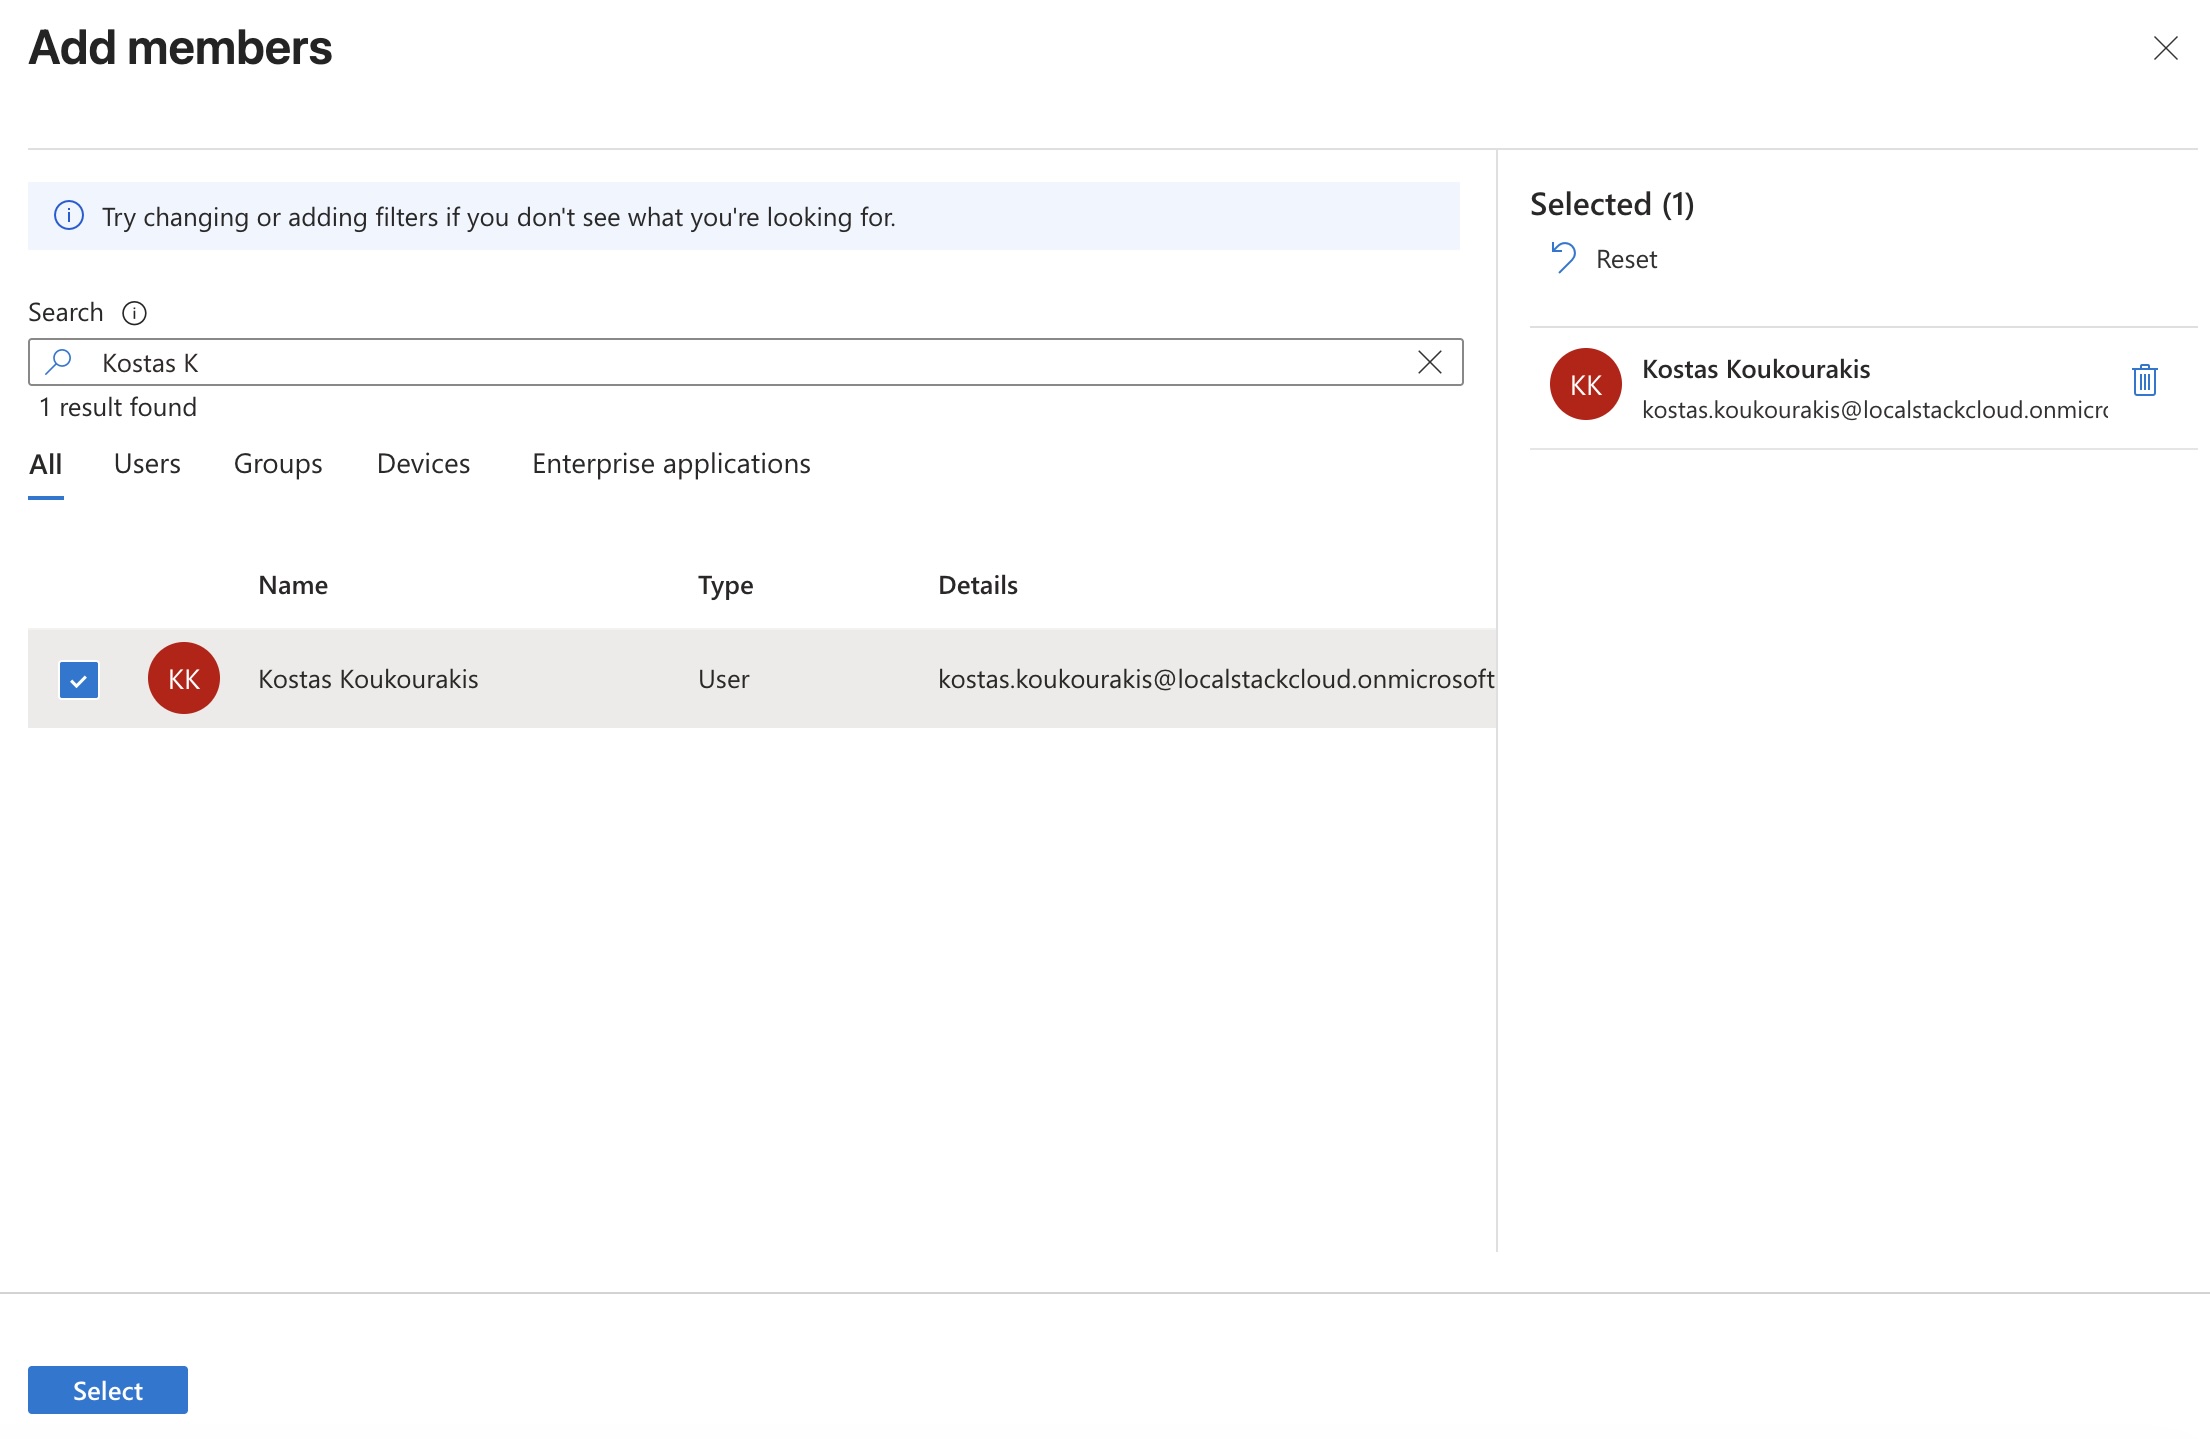Click Kostas Koukourakis name in Selected panel
2210x1439 pixels.
pyautogui.click(x=1756, y=369)
